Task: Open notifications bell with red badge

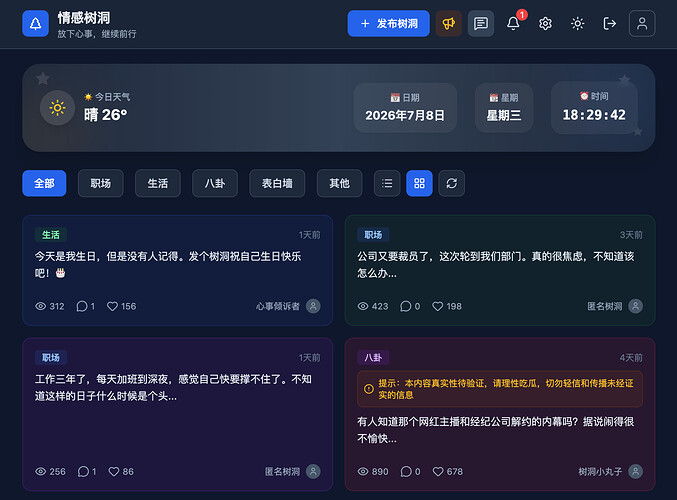Action: click(513, 23)
